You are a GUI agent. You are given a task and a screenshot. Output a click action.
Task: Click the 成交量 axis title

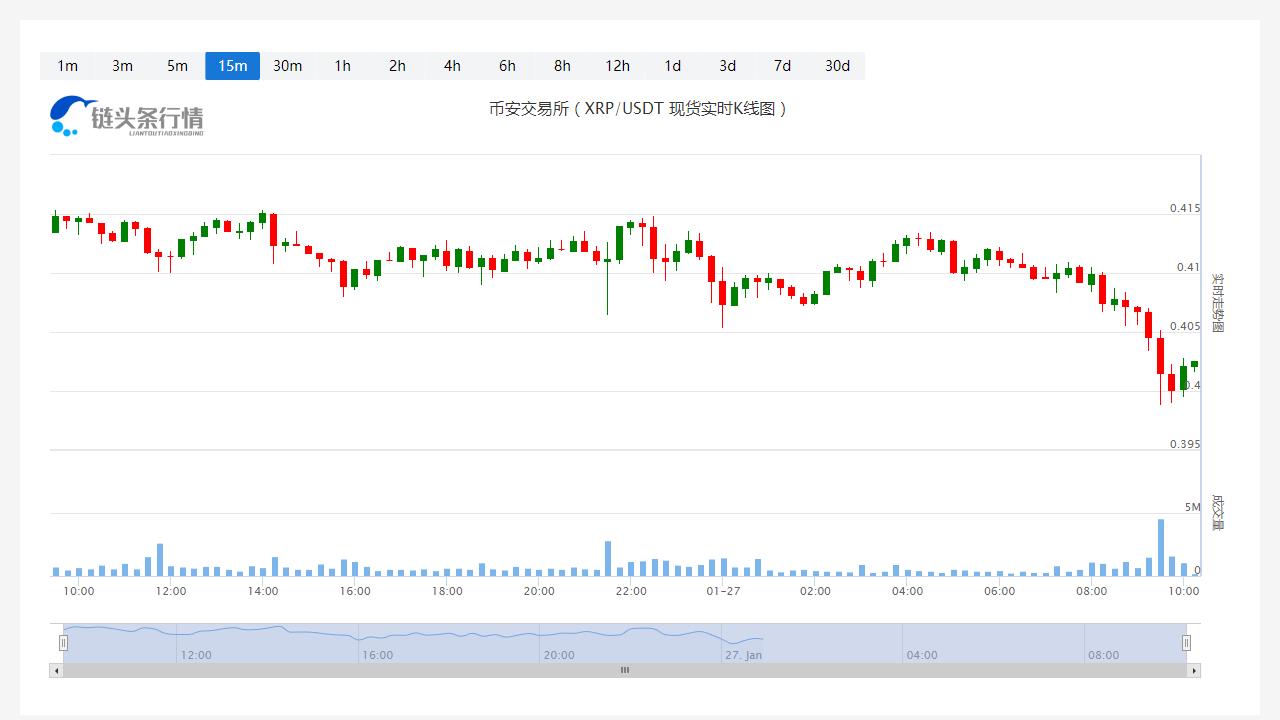[x=1218, y=512]
